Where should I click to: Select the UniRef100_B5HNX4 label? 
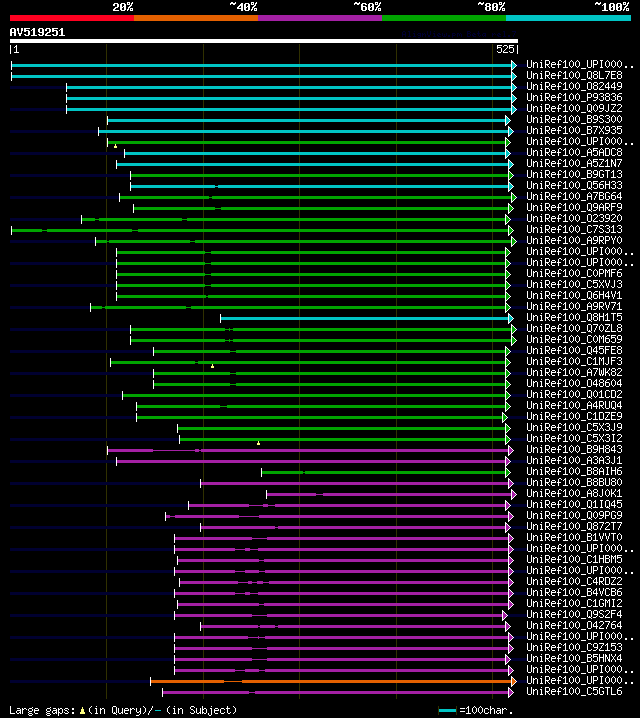(574, 658)
